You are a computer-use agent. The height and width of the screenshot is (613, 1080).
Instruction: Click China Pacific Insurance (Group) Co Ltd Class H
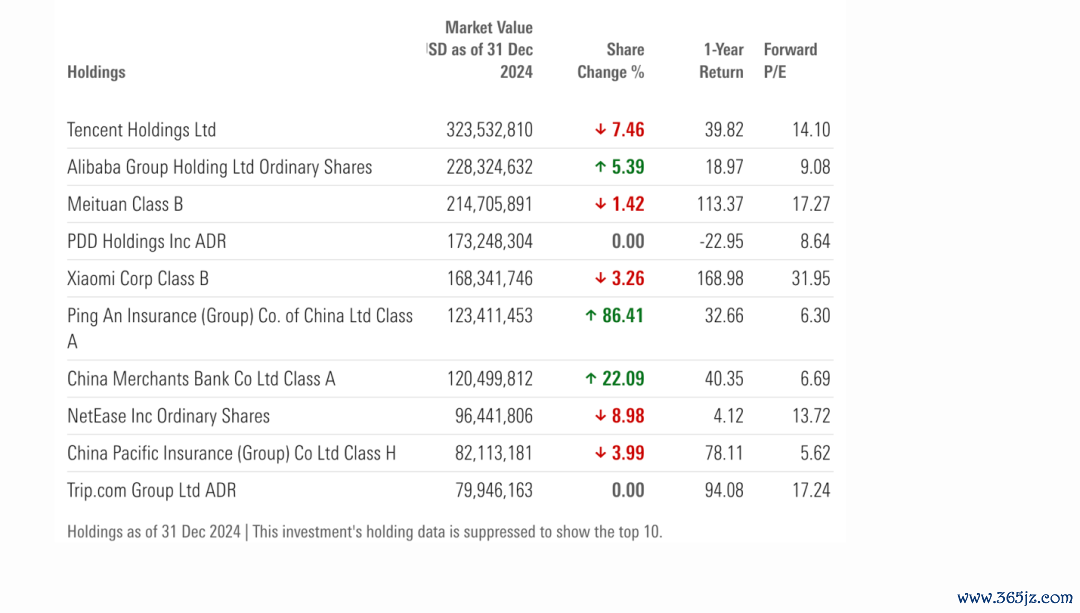[231, 453]
